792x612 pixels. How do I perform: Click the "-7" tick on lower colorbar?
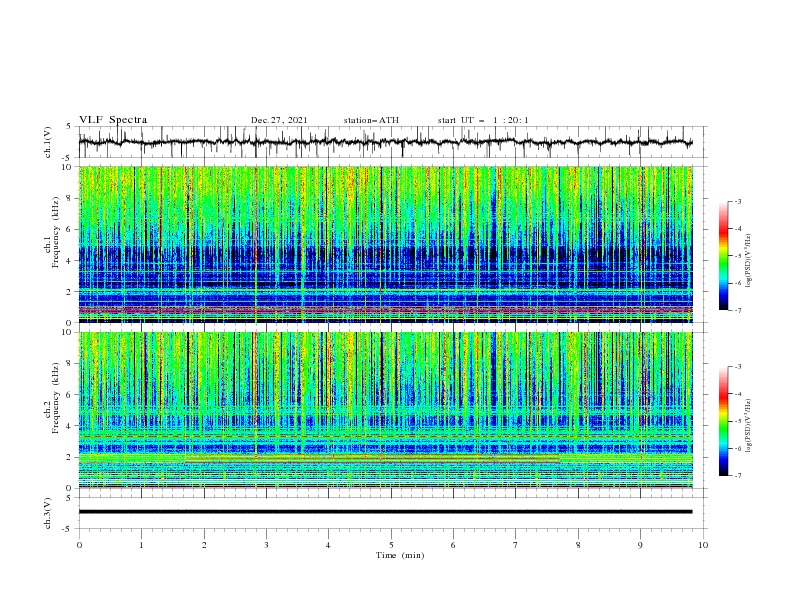pos(737,476)
